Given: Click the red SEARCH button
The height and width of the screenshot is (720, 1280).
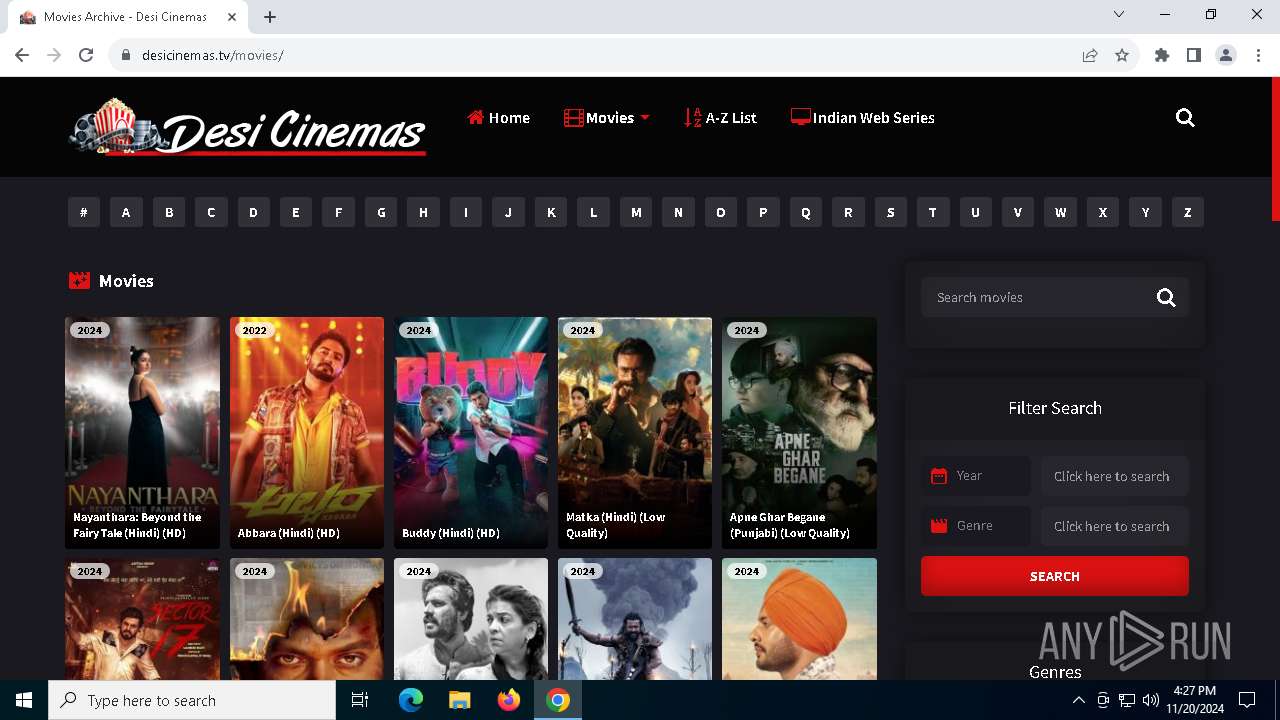Looking at the screenshot, I should point(1055,576).
